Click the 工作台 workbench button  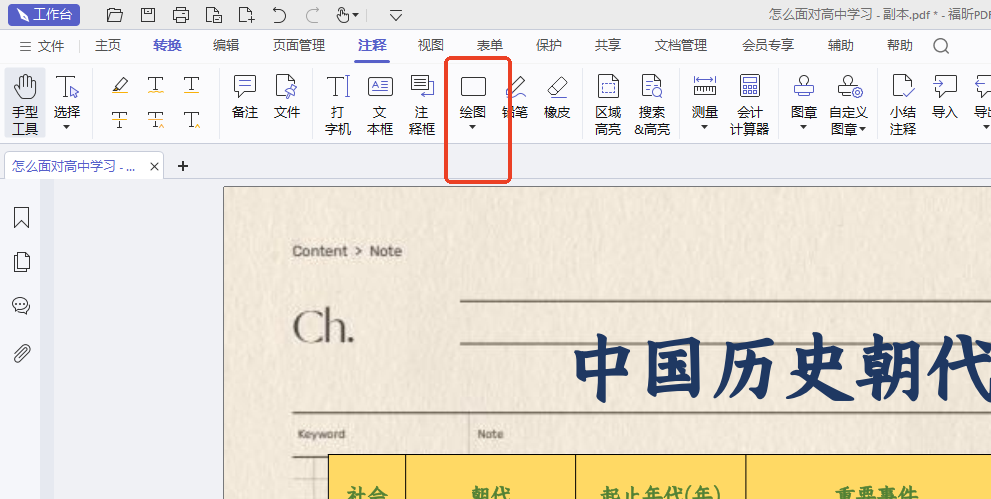(x=44, y=15)
